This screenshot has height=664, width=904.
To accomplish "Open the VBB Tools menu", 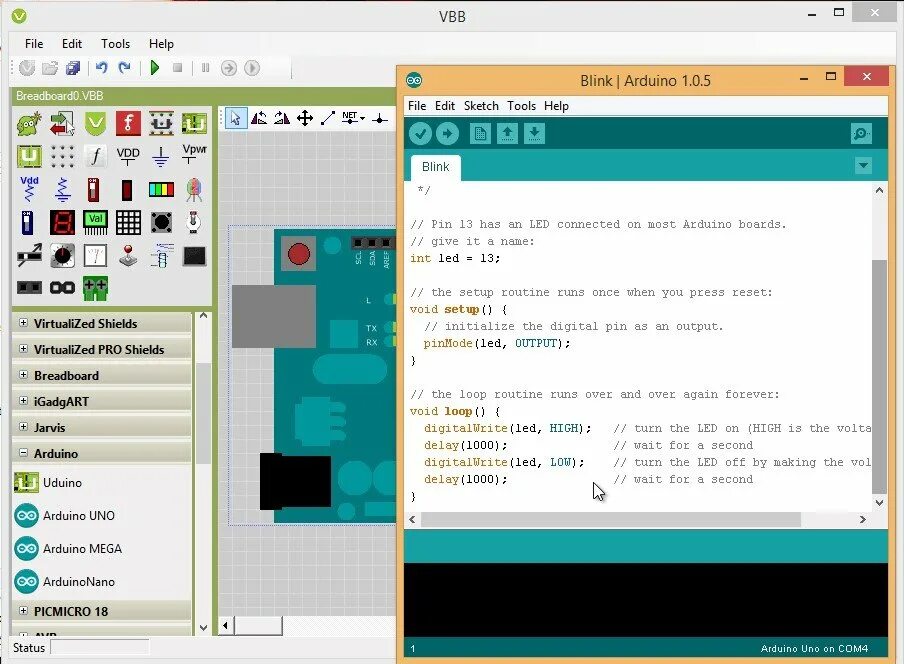I will 115,44.
